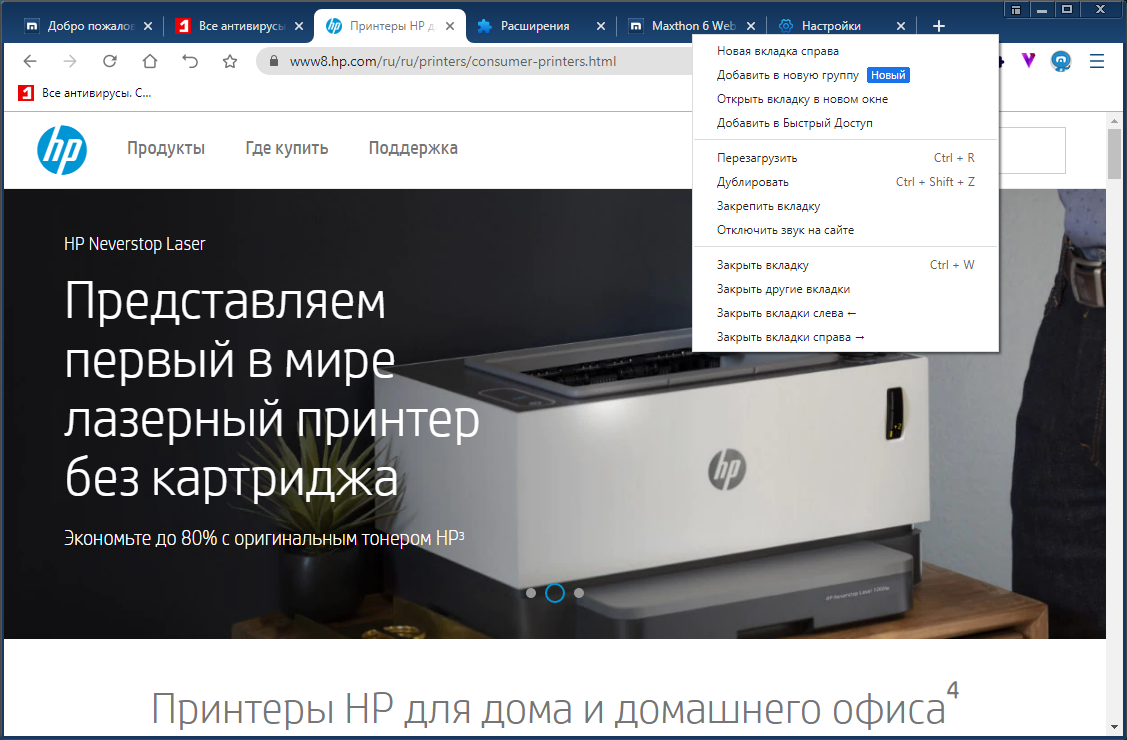Select Закрыть вкладки слева
Screen dimensions: 1127x740
[x=845, y=313]
